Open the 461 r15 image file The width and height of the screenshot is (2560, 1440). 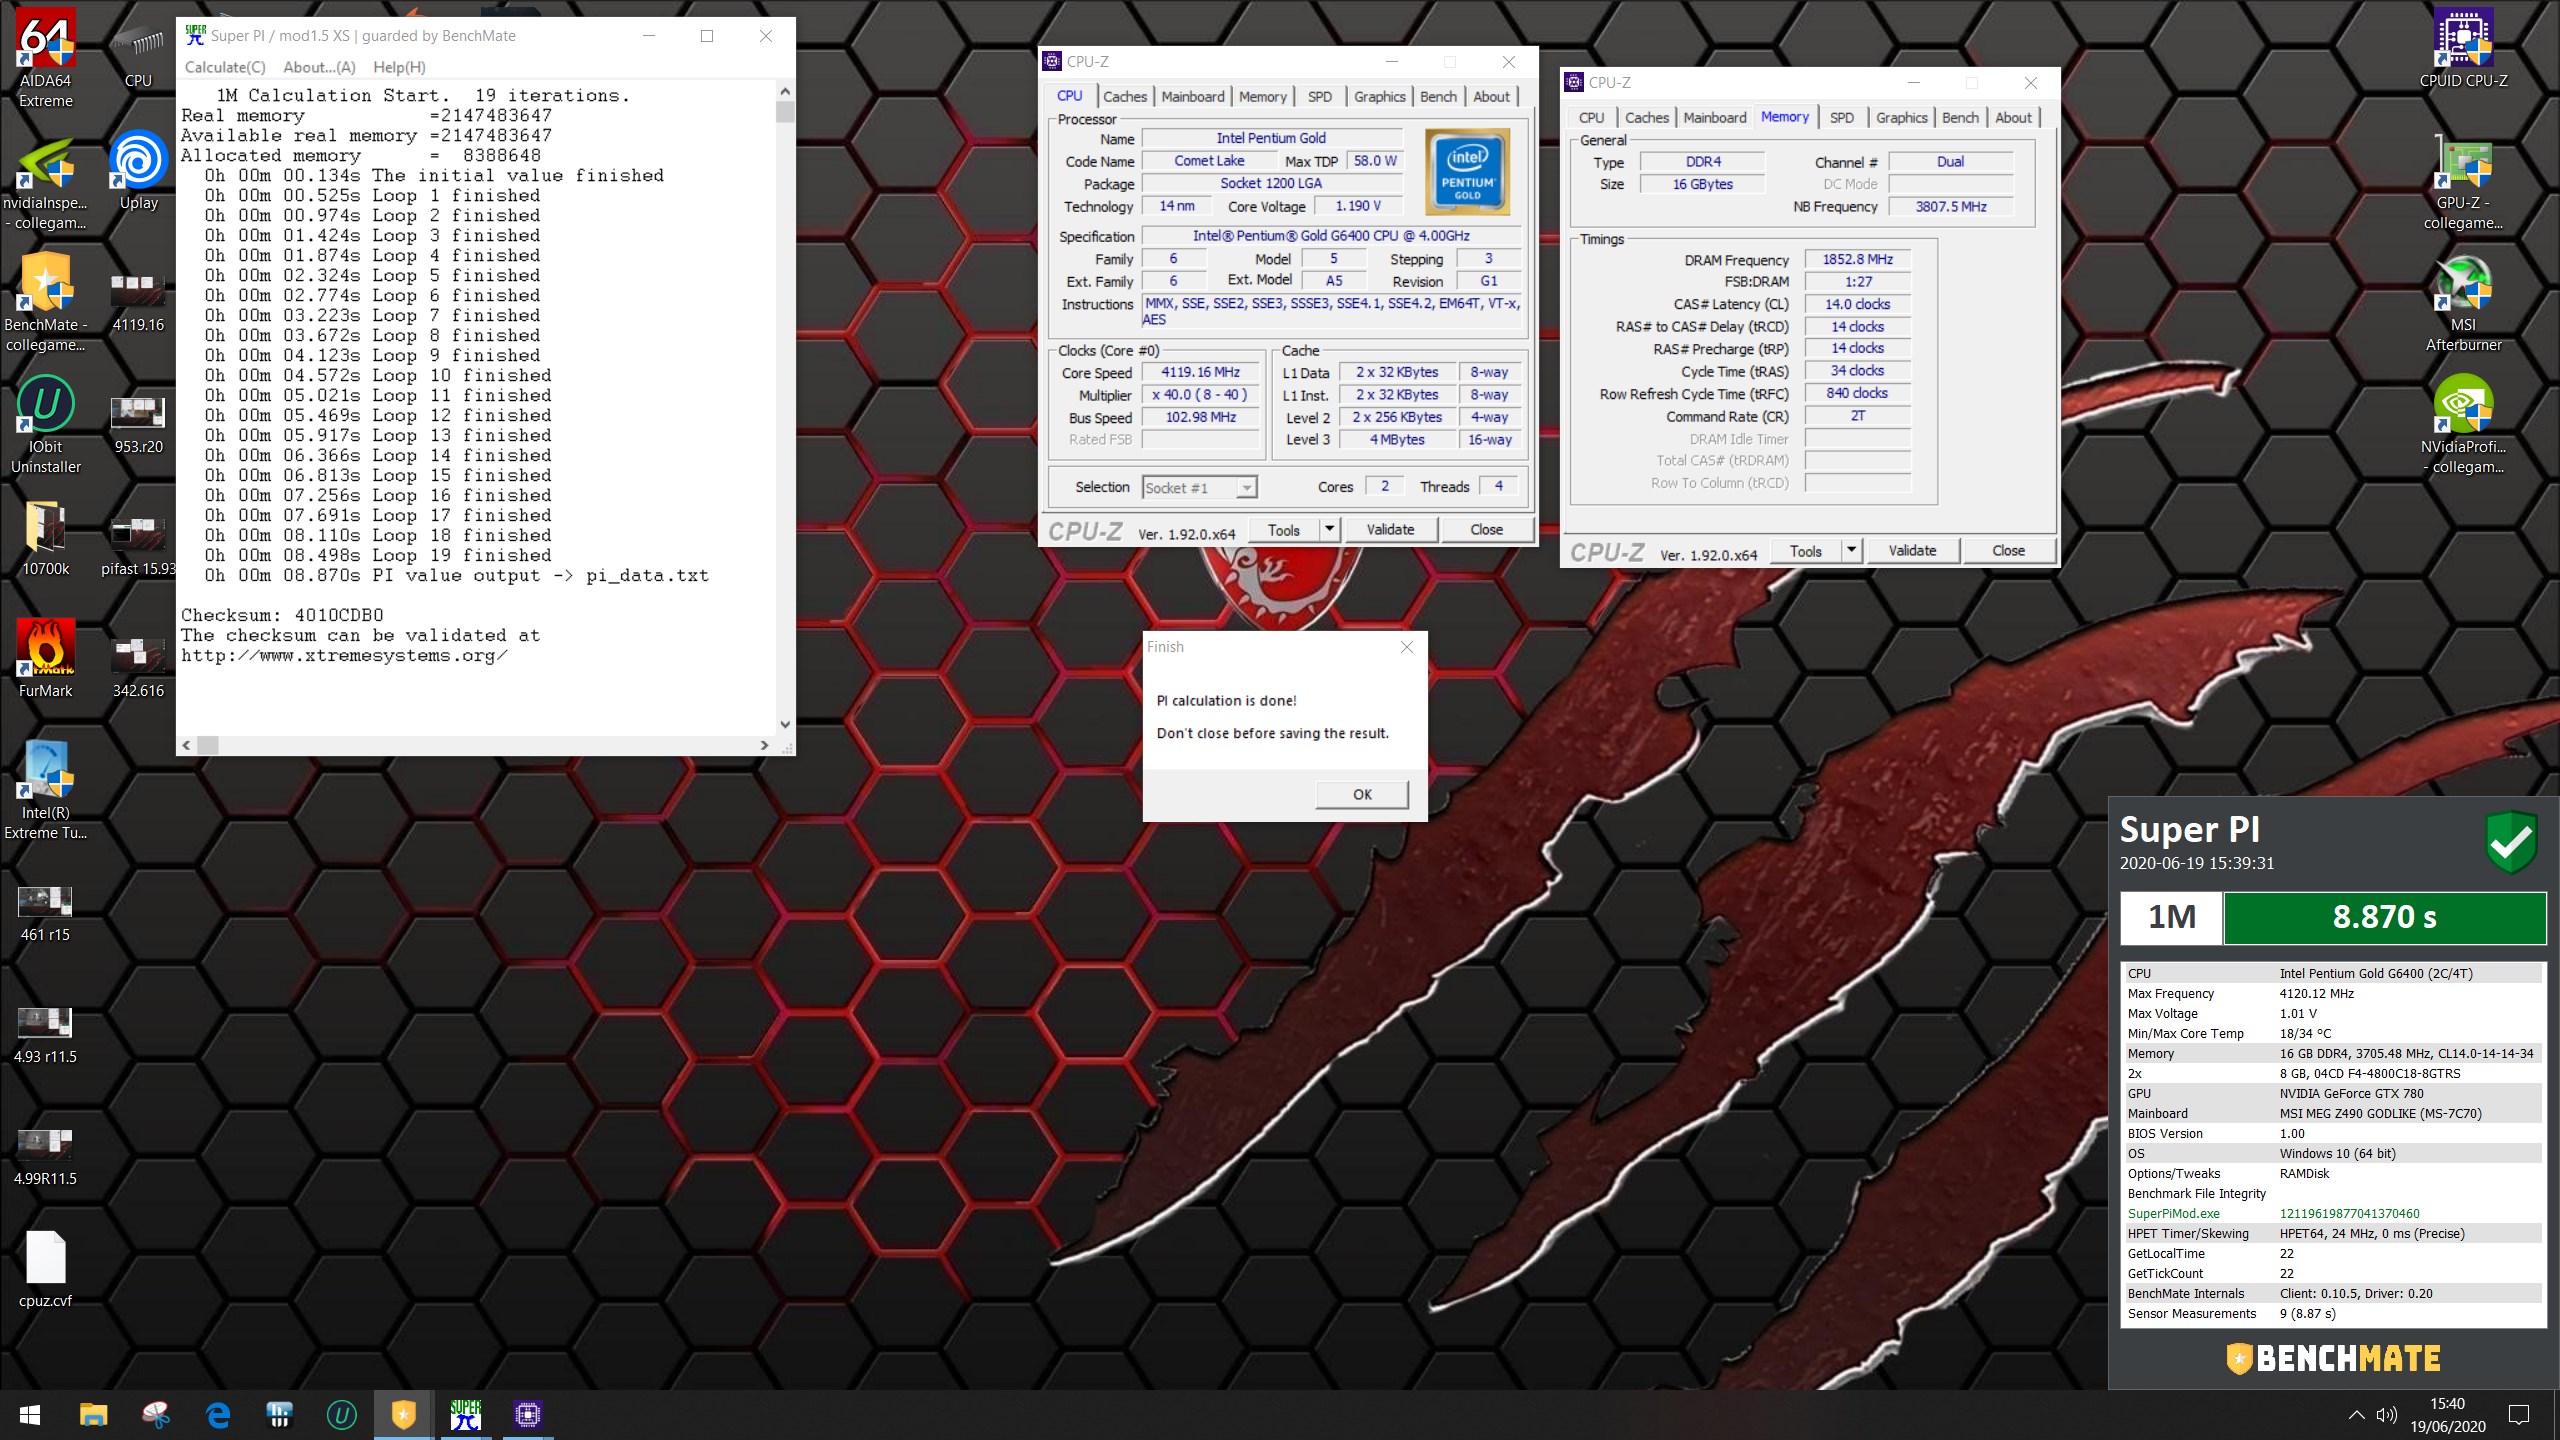[x=46, y=914]
